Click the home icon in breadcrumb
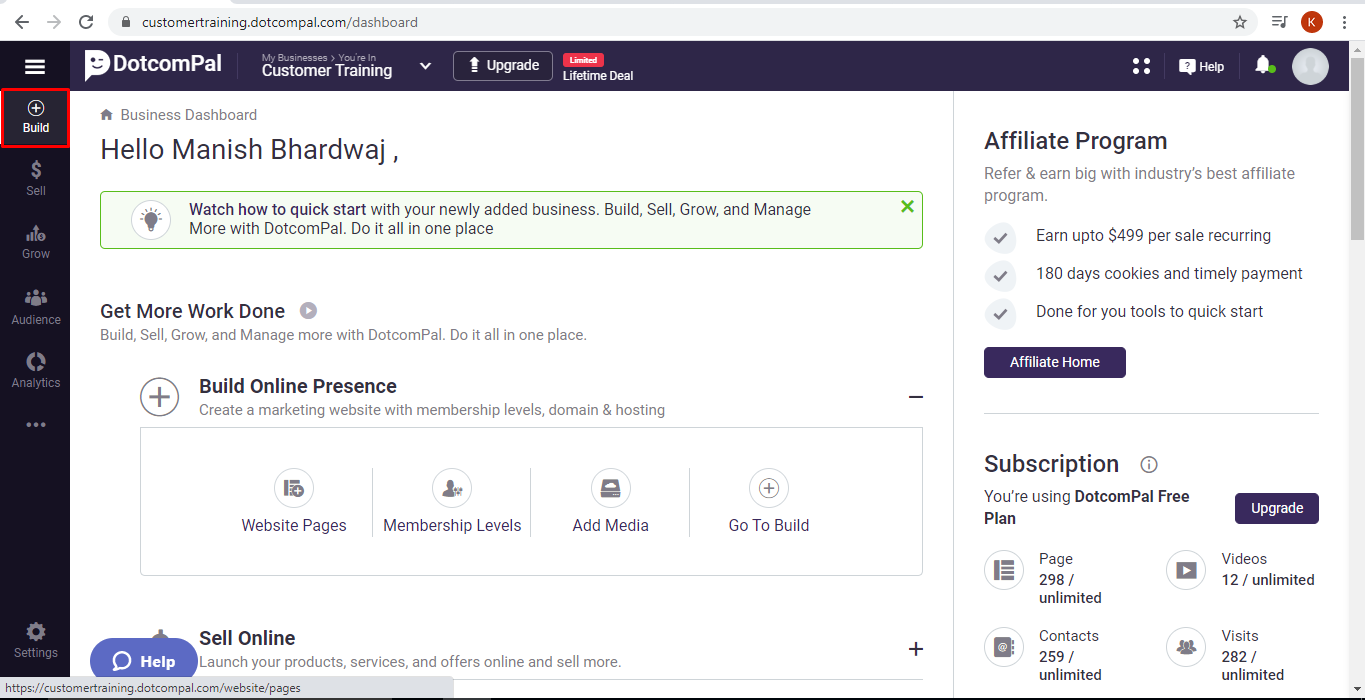The image size is (1365, 700). pos(107,115)
